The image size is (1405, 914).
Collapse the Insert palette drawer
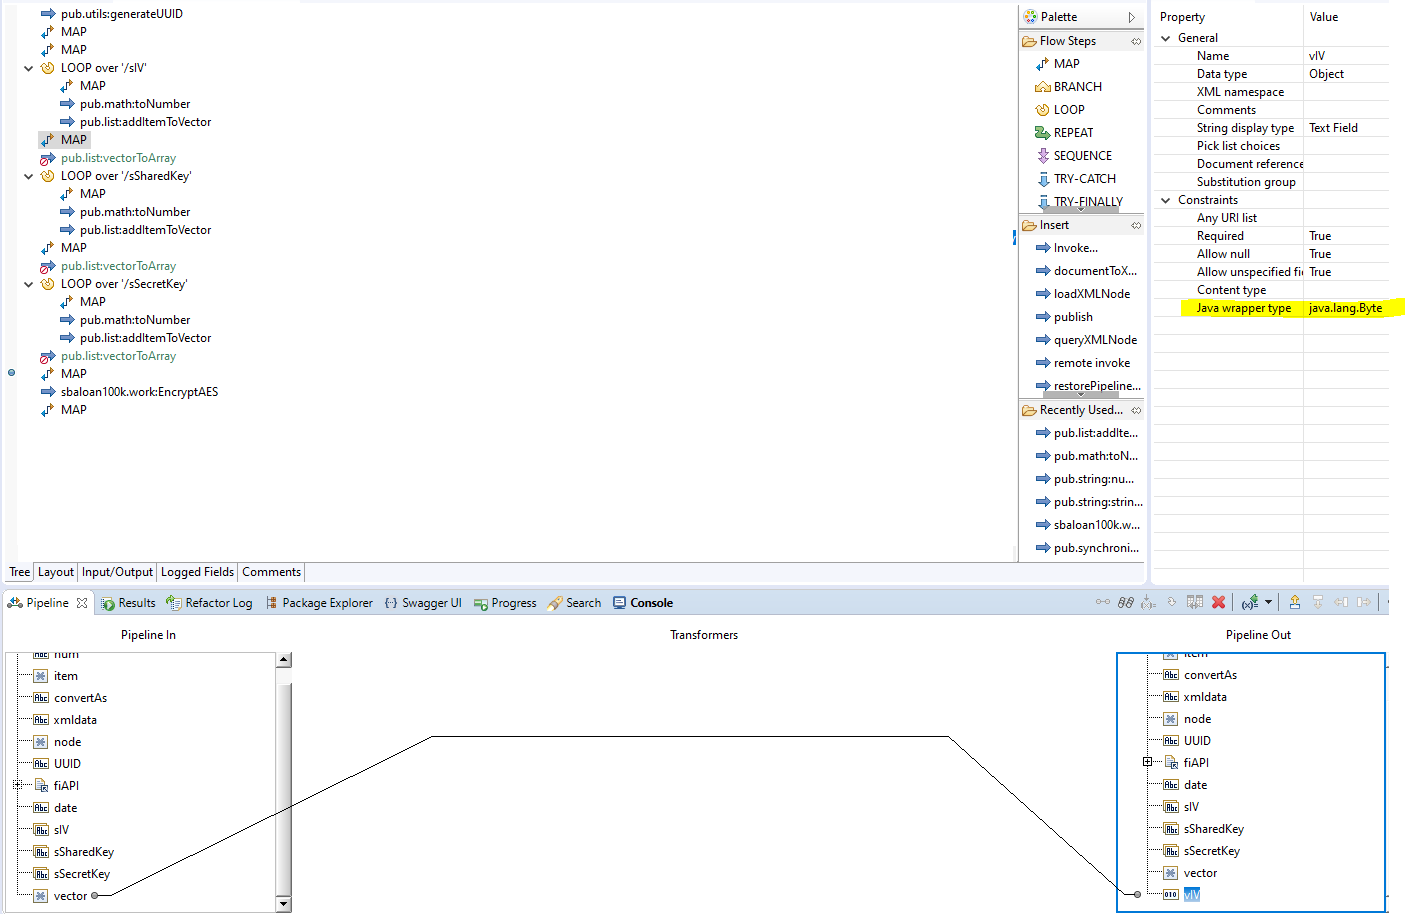click(1136, 225)
